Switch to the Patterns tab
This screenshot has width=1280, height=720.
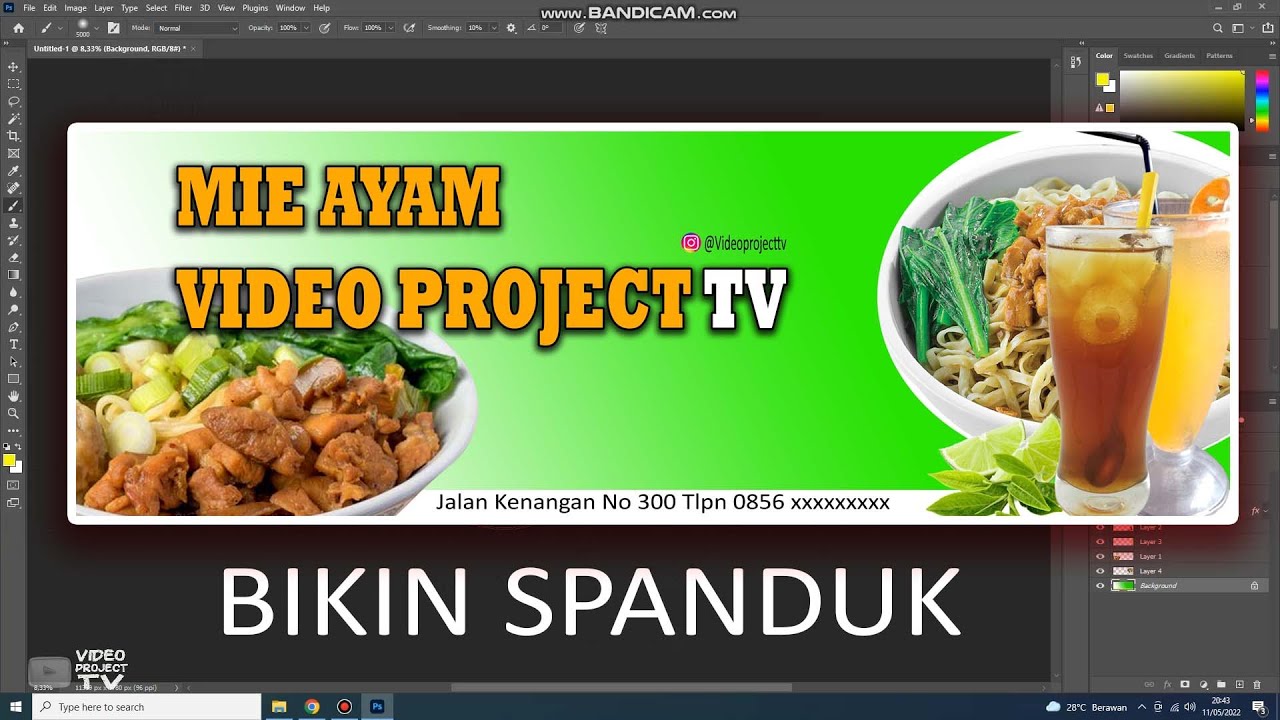[1219, 56]
